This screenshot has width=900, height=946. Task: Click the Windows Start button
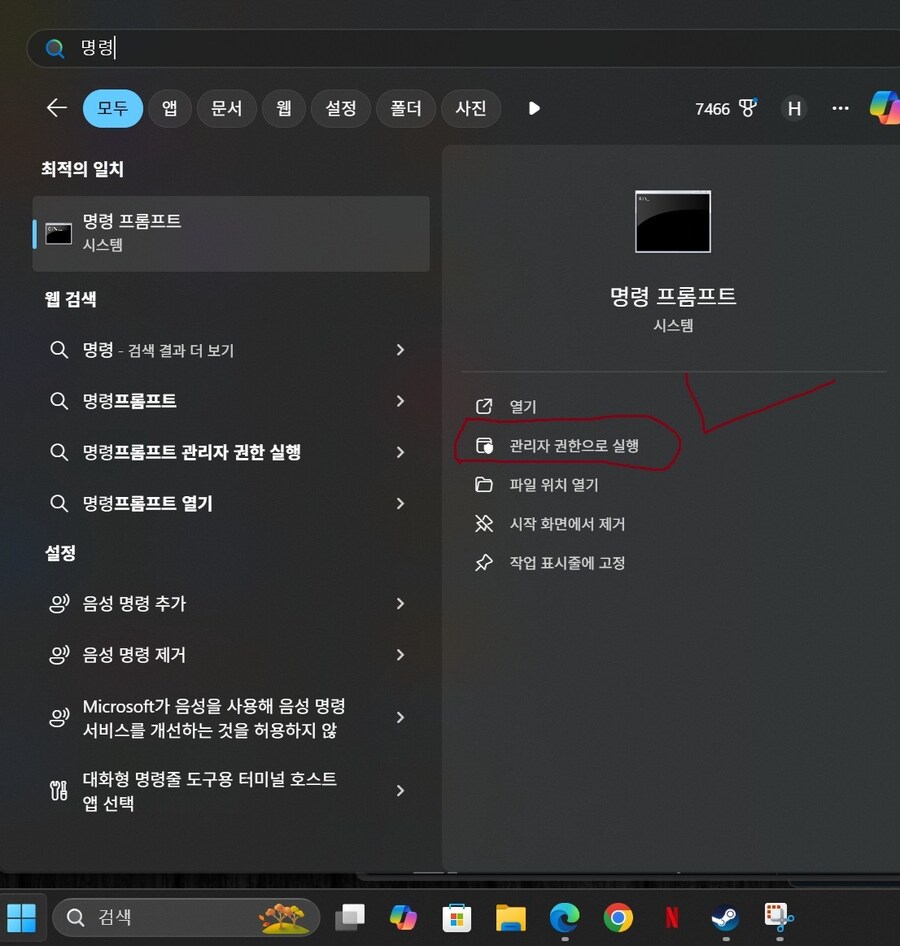(21, 917)
